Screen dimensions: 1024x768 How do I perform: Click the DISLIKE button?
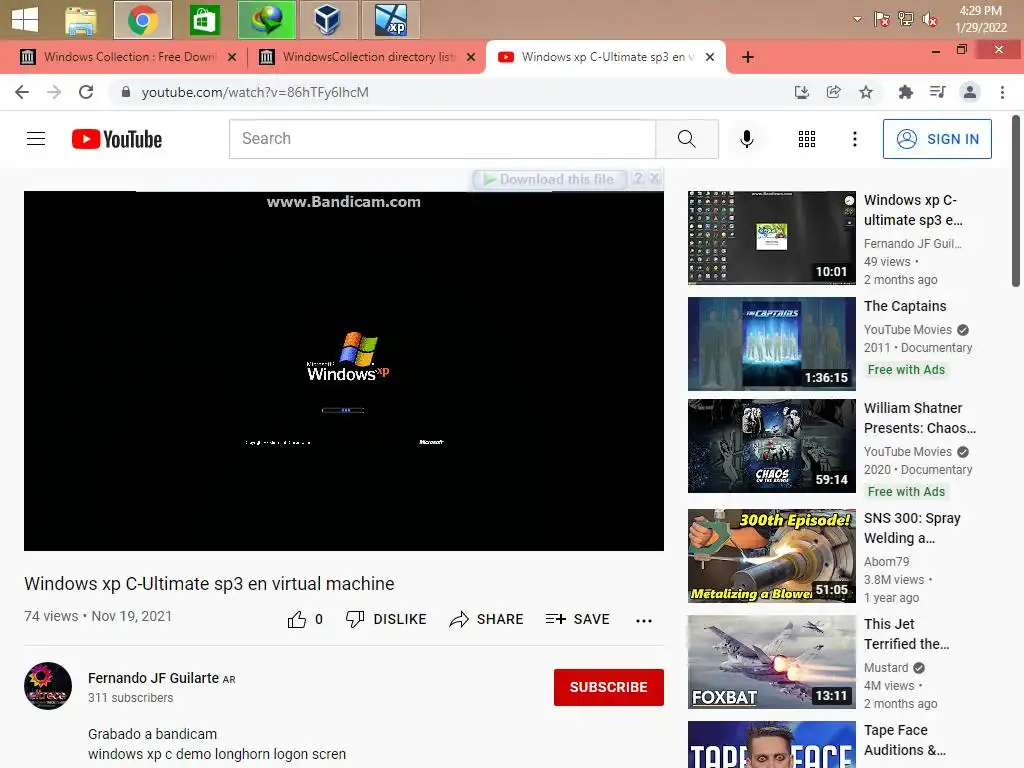click(x=386, y=619)
